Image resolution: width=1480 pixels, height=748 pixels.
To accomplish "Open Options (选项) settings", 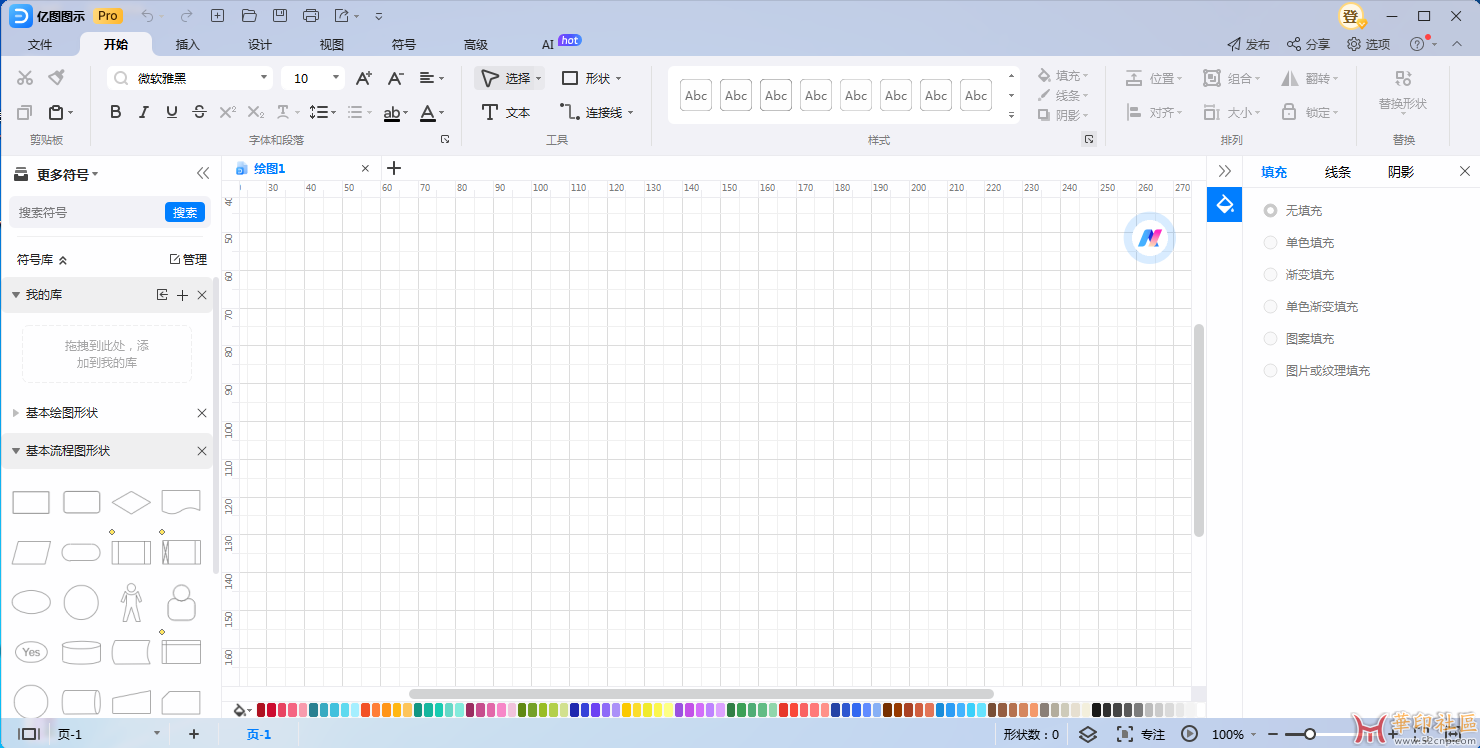I will (x=1368, y=44).
